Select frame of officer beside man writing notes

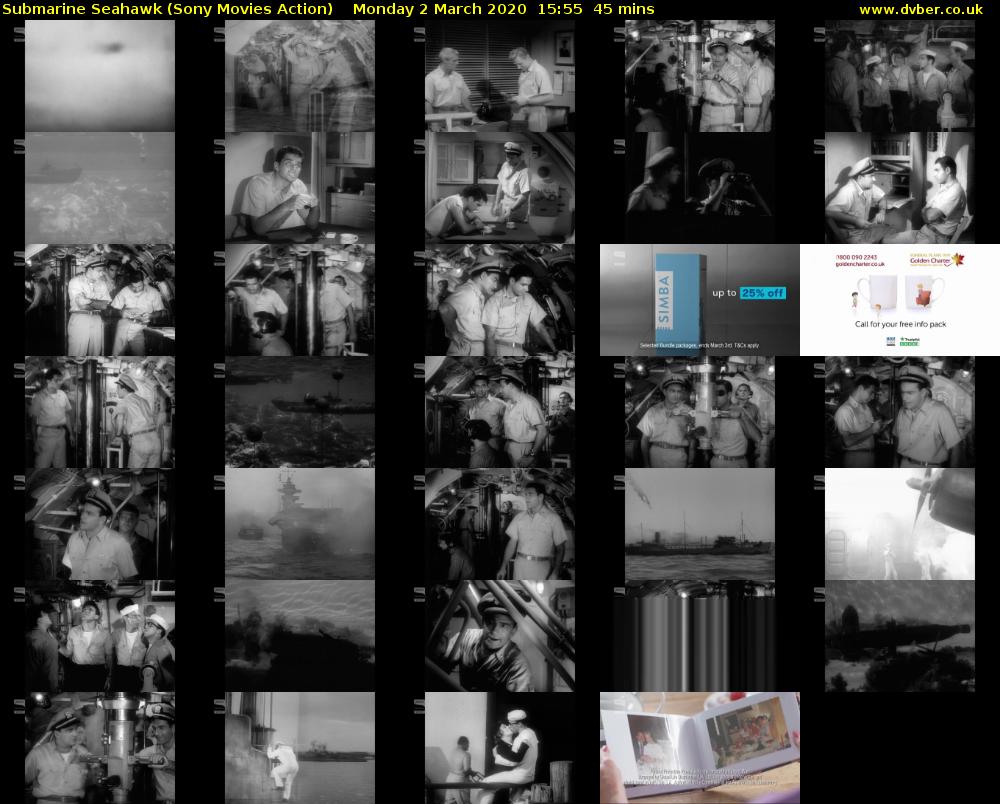pos(900,412)
